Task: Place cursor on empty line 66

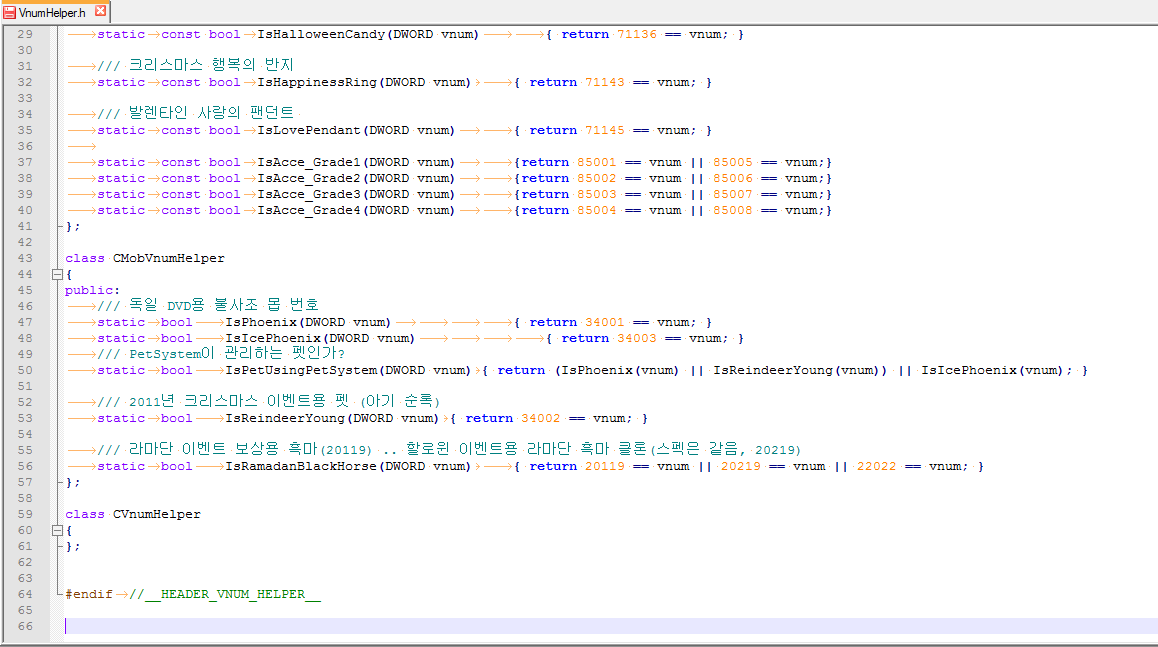Action: (x=610, y=626)
